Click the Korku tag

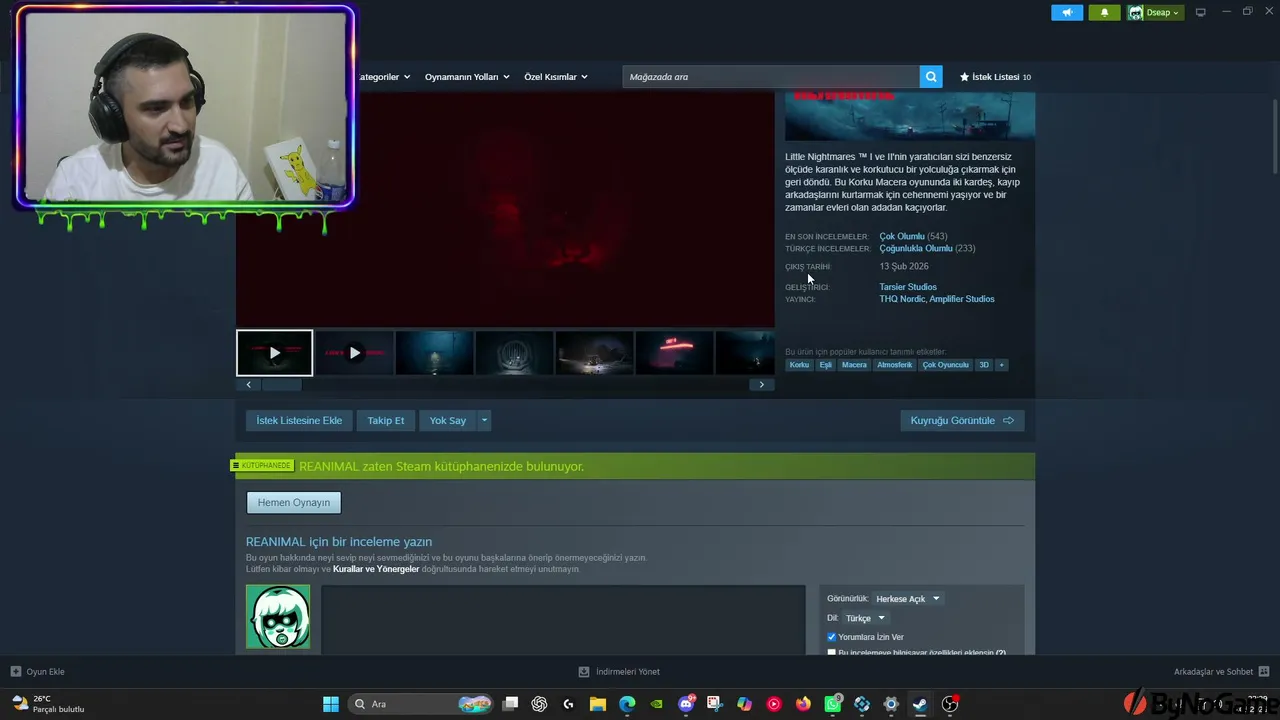(799, 365)
